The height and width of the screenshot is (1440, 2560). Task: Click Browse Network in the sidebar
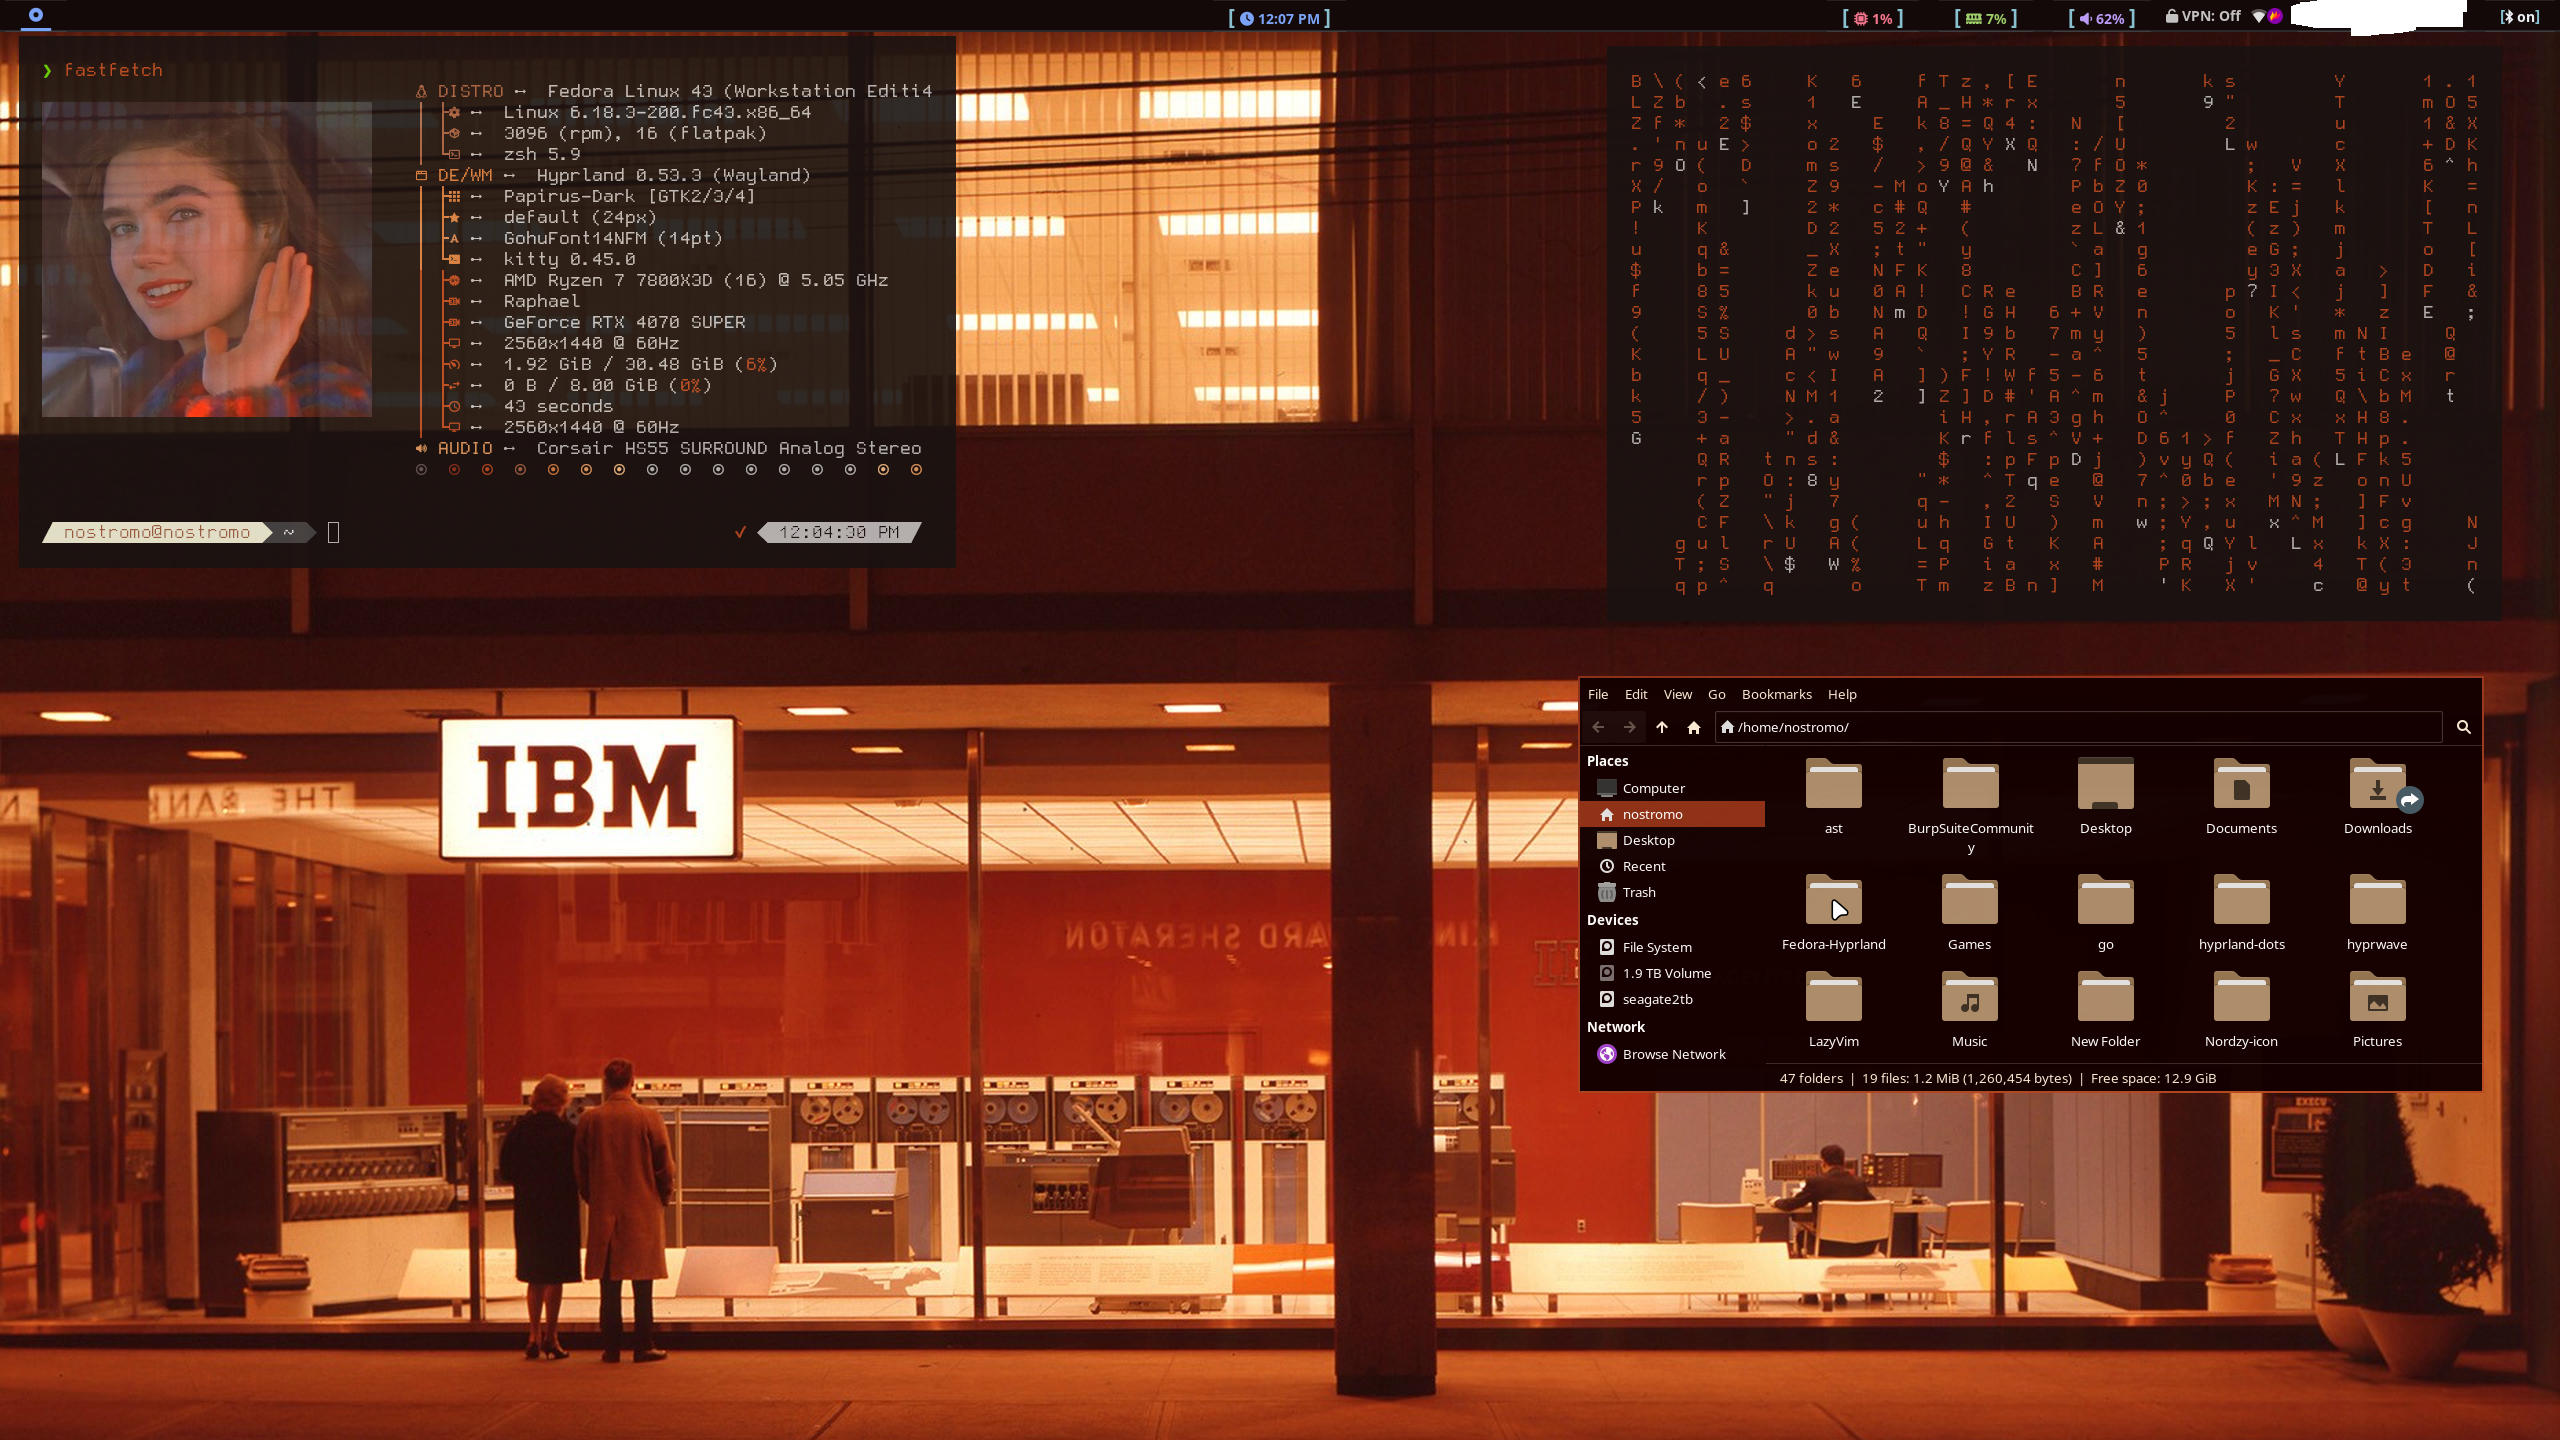[x=1673, y=1054]
